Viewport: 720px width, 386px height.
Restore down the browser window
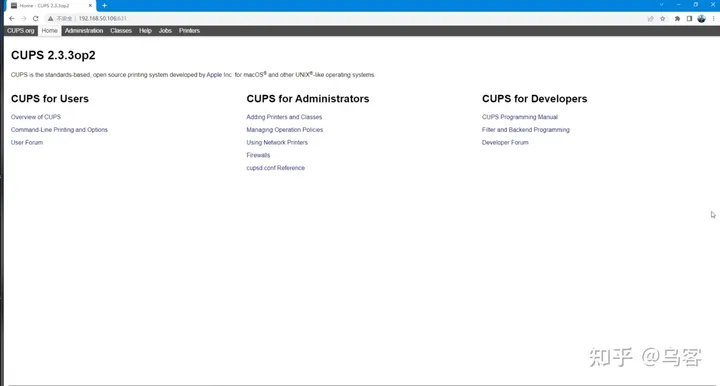(696, 5)
